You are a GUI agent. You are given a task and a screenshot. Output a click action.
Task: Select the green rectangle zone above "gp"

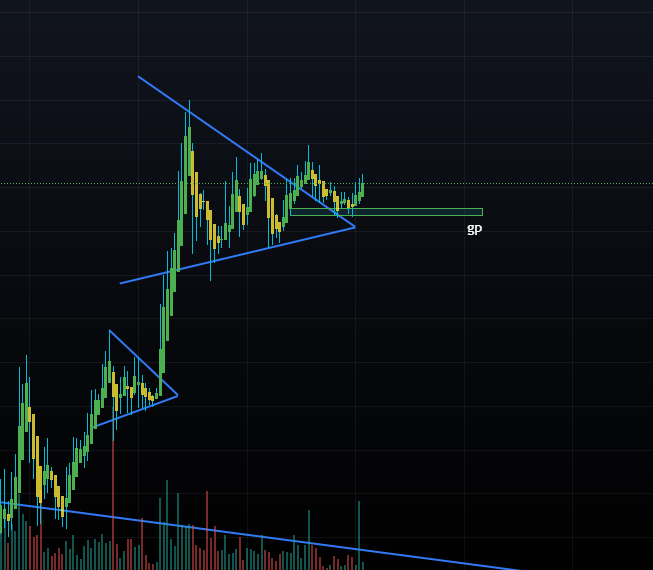click(386, 212)
